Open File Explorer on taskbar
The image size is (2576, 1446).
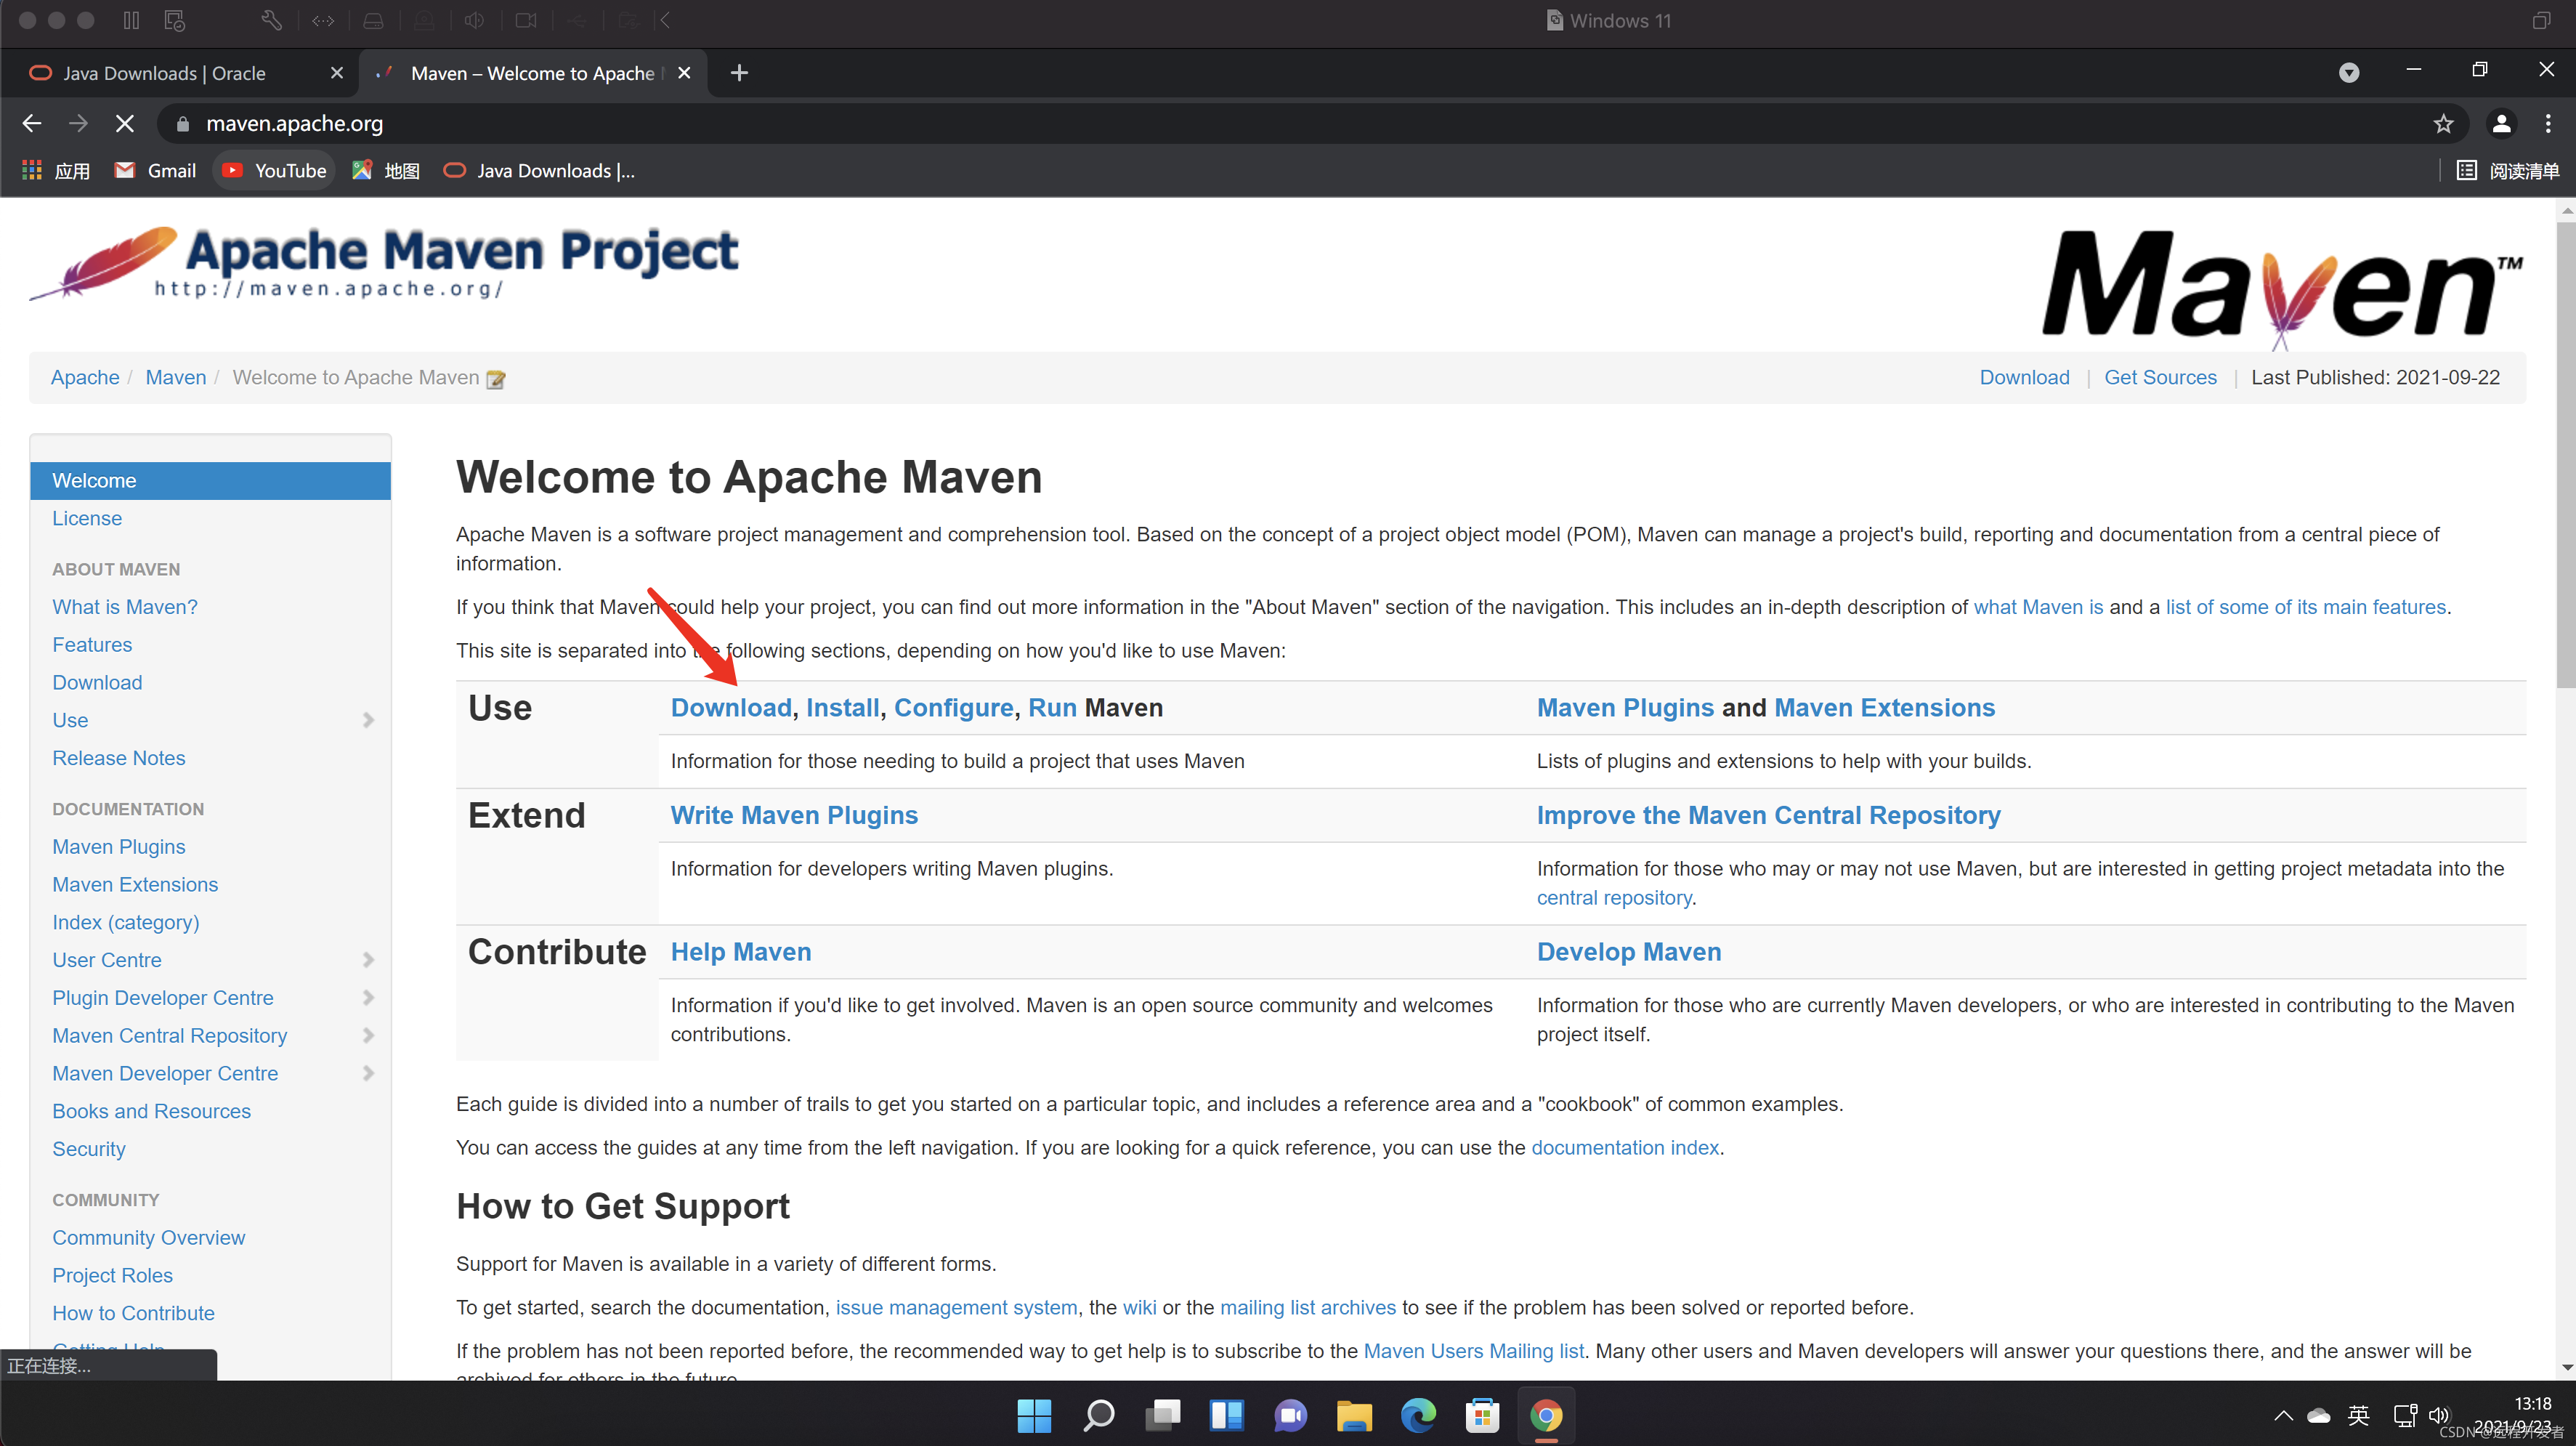pos(1354,1415)
